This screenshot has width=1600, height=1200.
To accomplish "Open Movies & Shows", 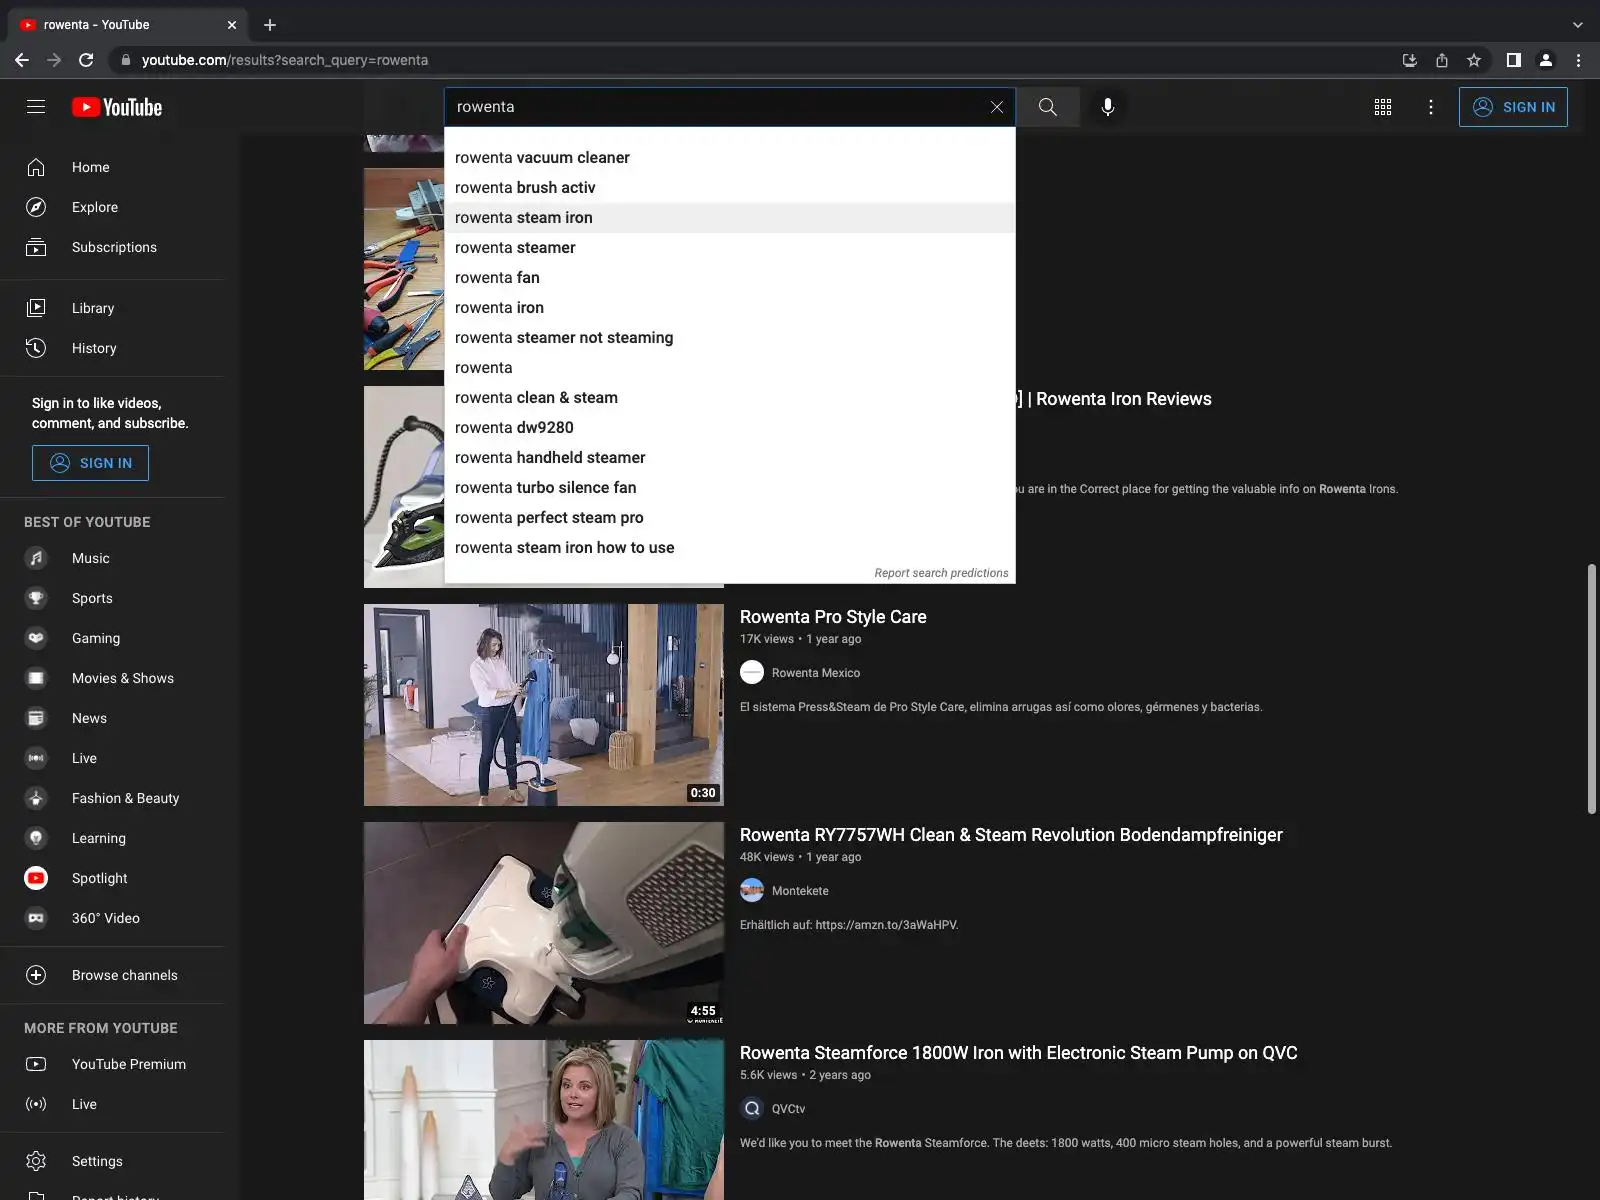I will pos(112,678).
